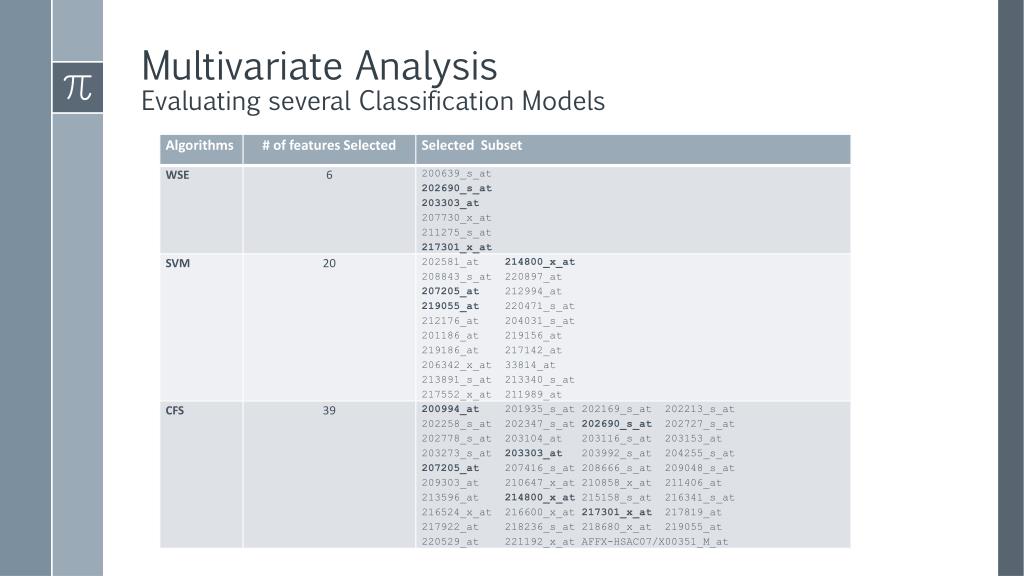Click probe 220529_at entry

coord(450,541)
